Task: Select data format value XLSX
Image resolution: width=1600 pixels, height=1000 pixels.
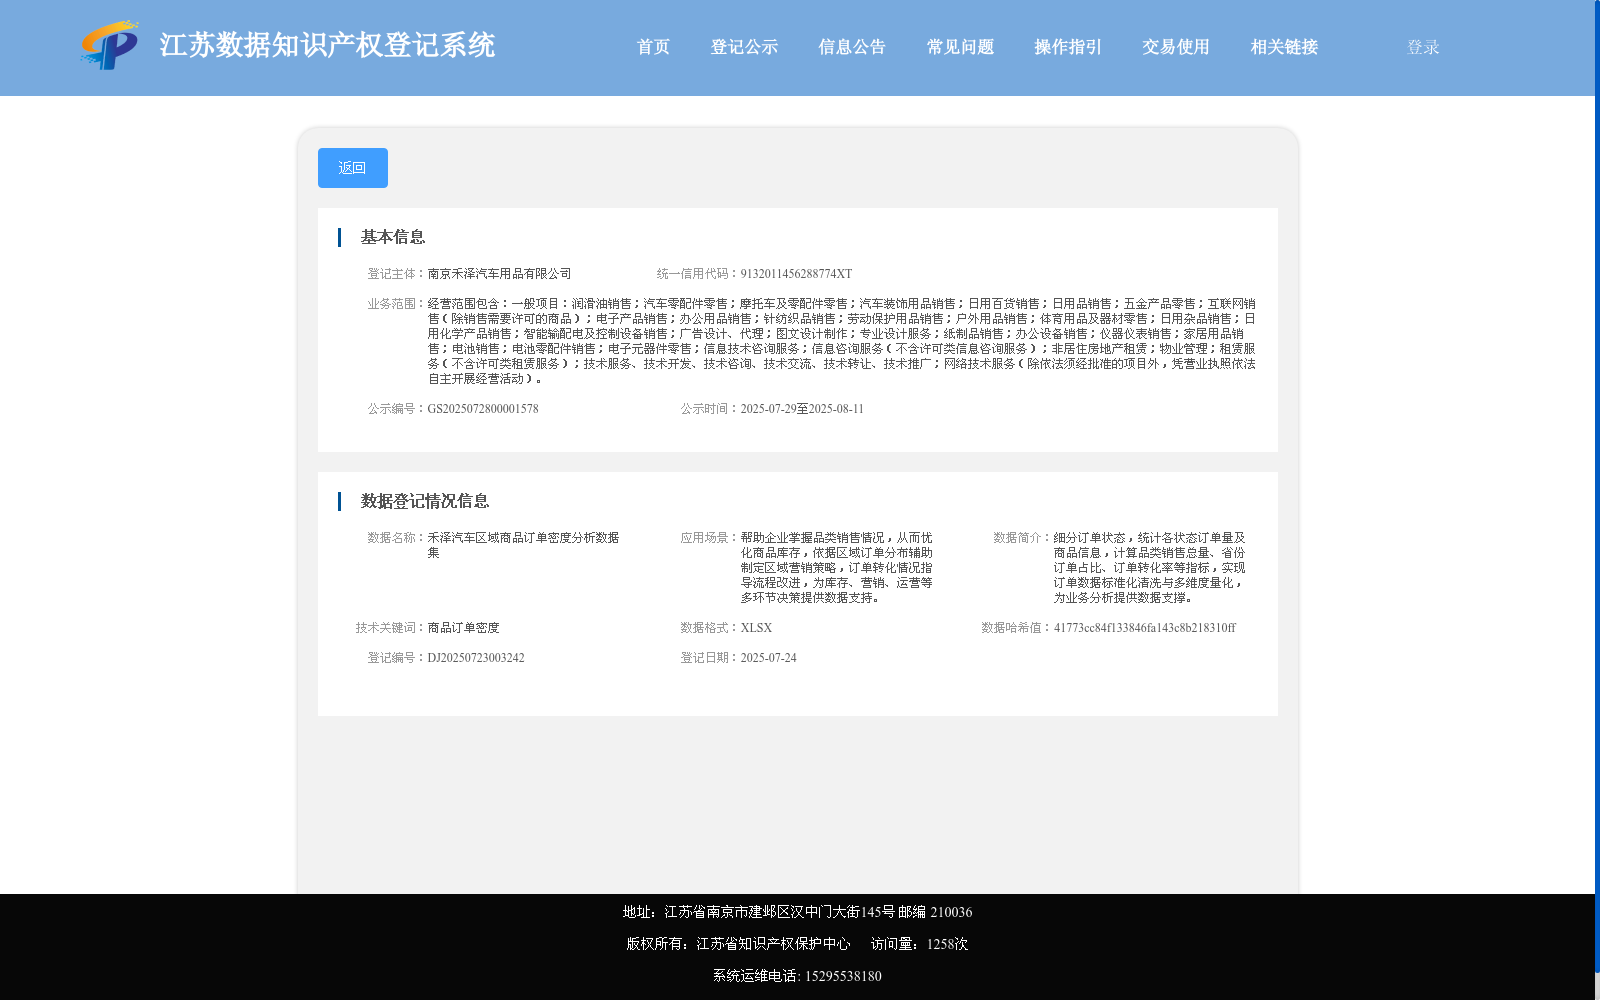Action: [x=756, y=628]
